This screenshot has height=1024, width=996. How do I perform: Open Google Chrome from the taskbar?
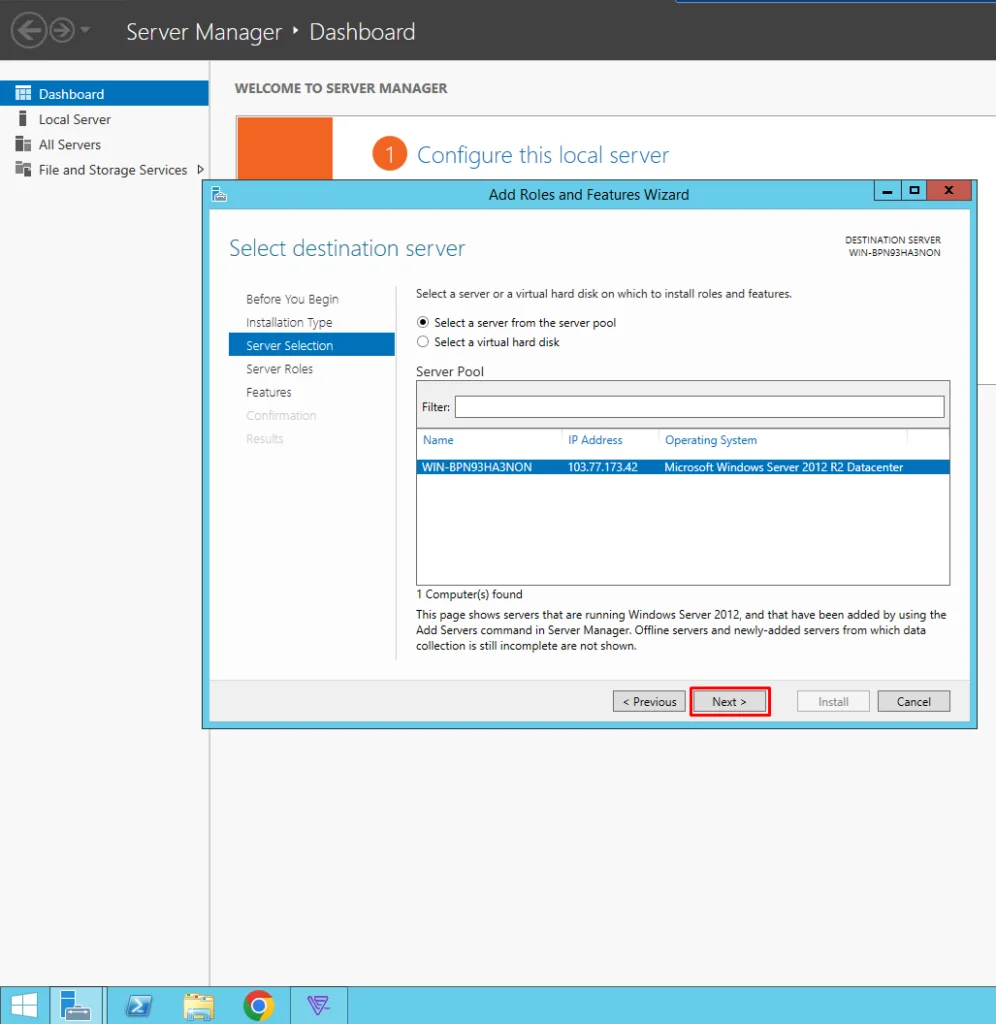pyautogui.click(x=259, y=1006)
